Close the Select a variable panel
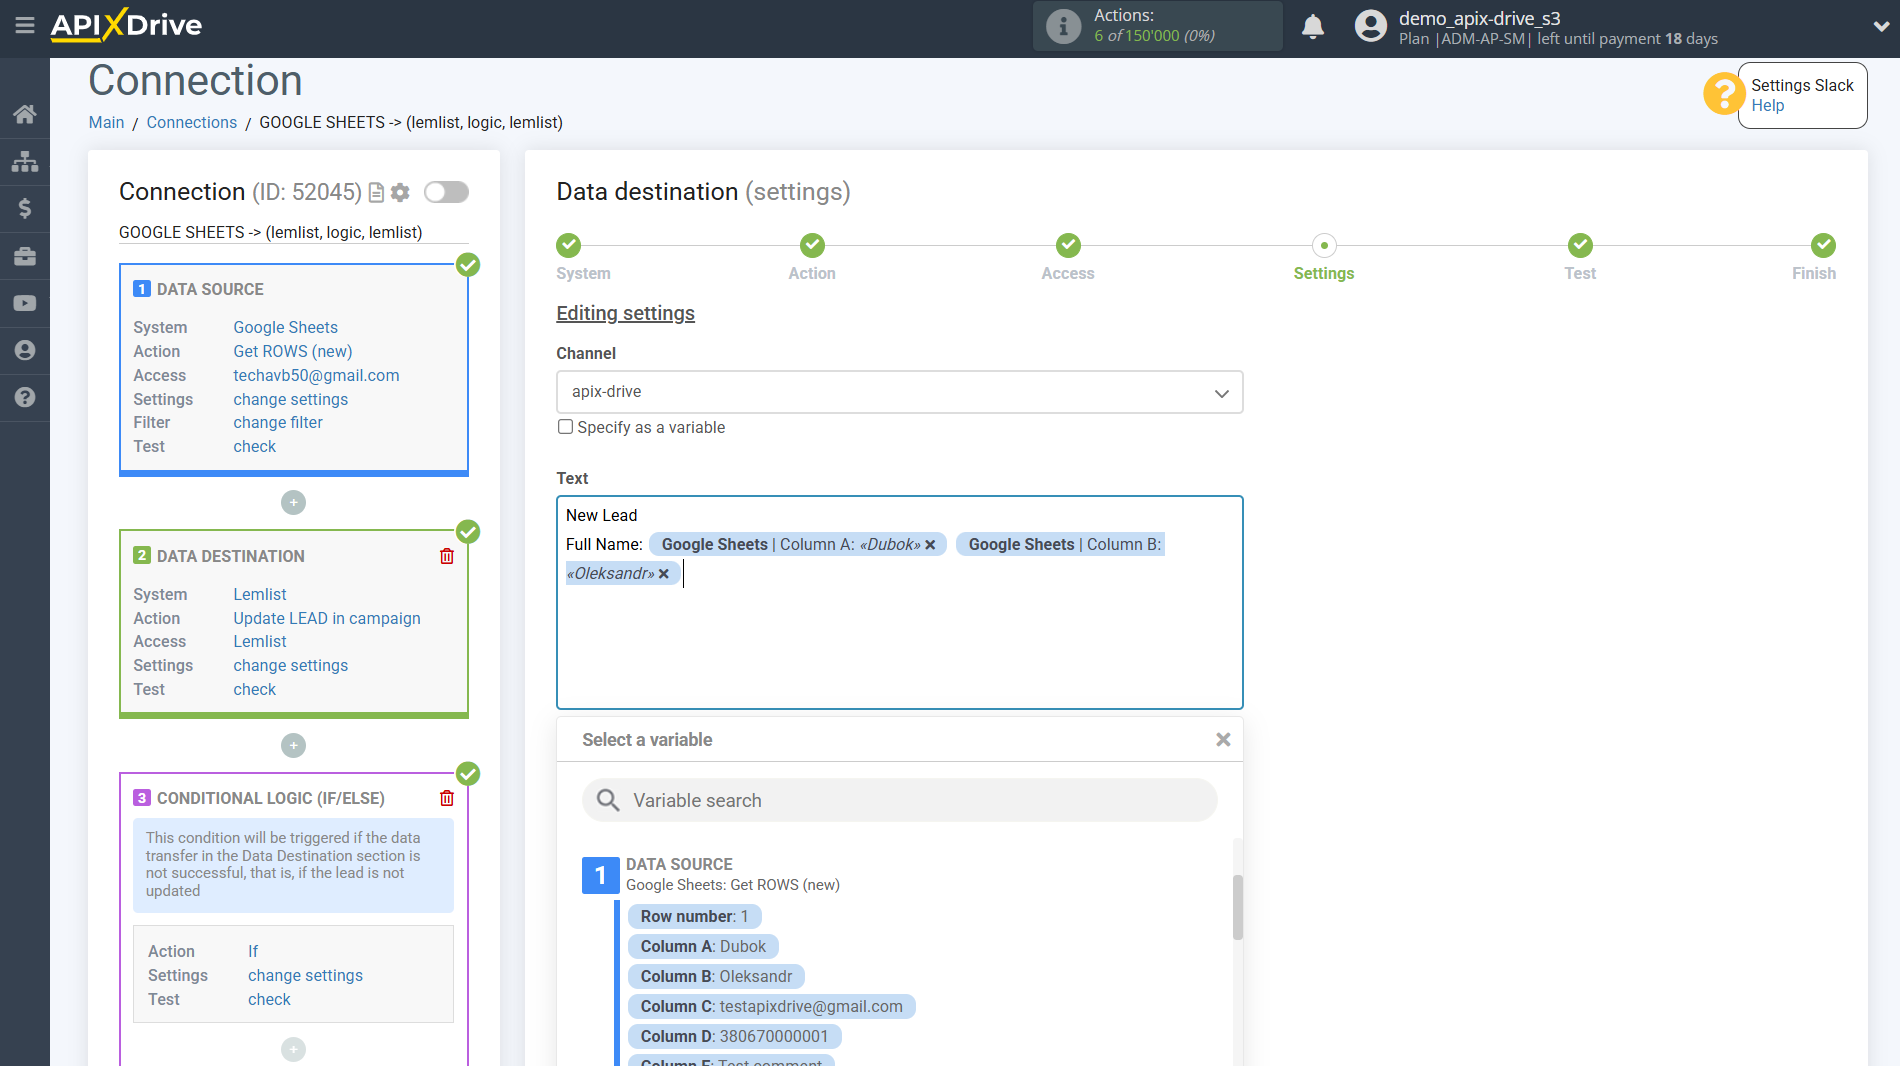 (1223, 740)
